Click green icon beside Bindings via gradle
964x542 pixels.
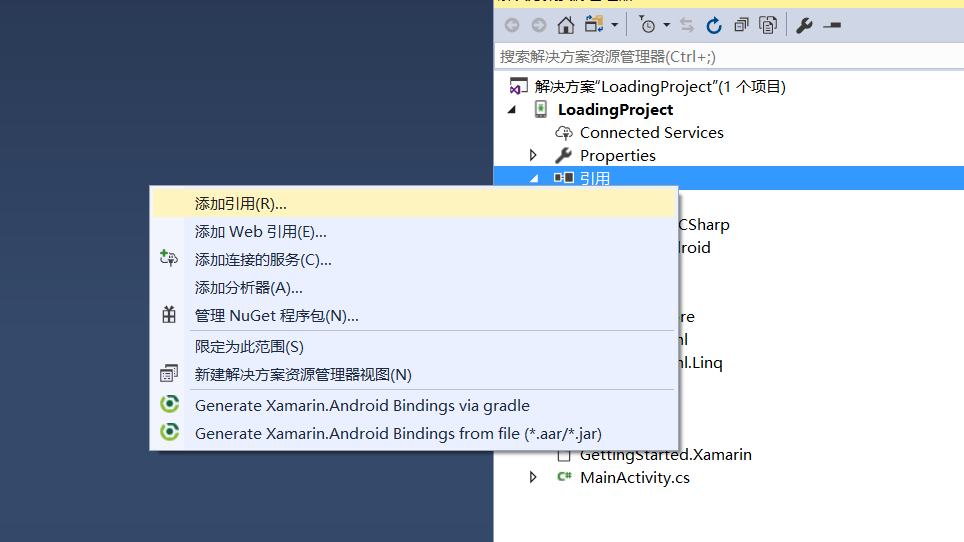point(170,404)
